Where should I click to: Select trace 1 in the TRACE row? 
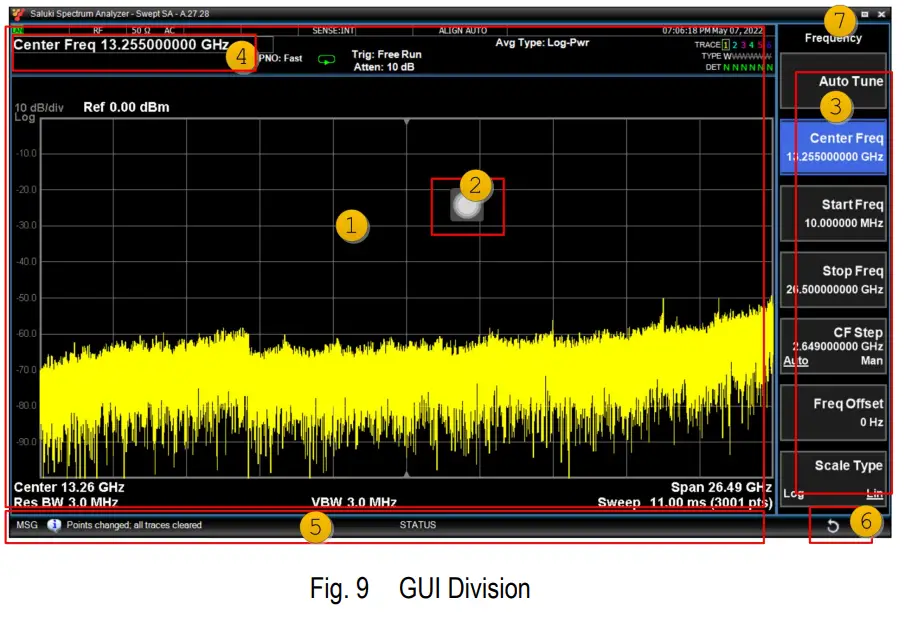[726, 44]
